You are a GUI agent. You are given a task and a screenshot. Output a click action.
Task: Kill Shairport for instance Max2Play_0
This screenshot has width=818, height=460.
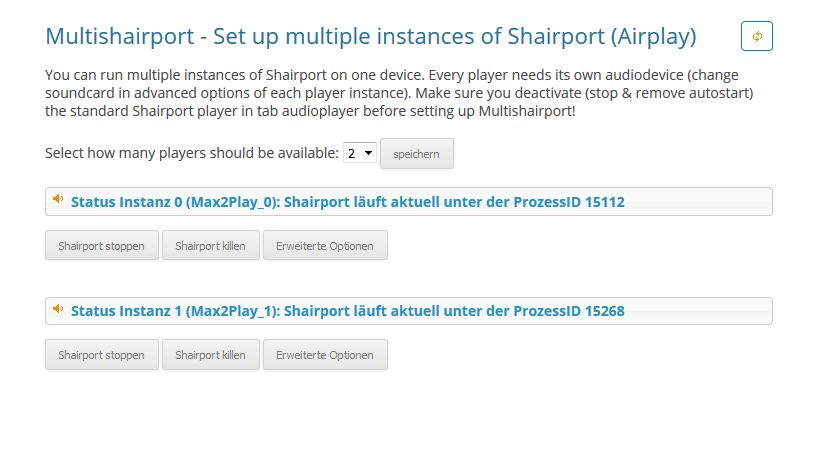coord(210,246)
